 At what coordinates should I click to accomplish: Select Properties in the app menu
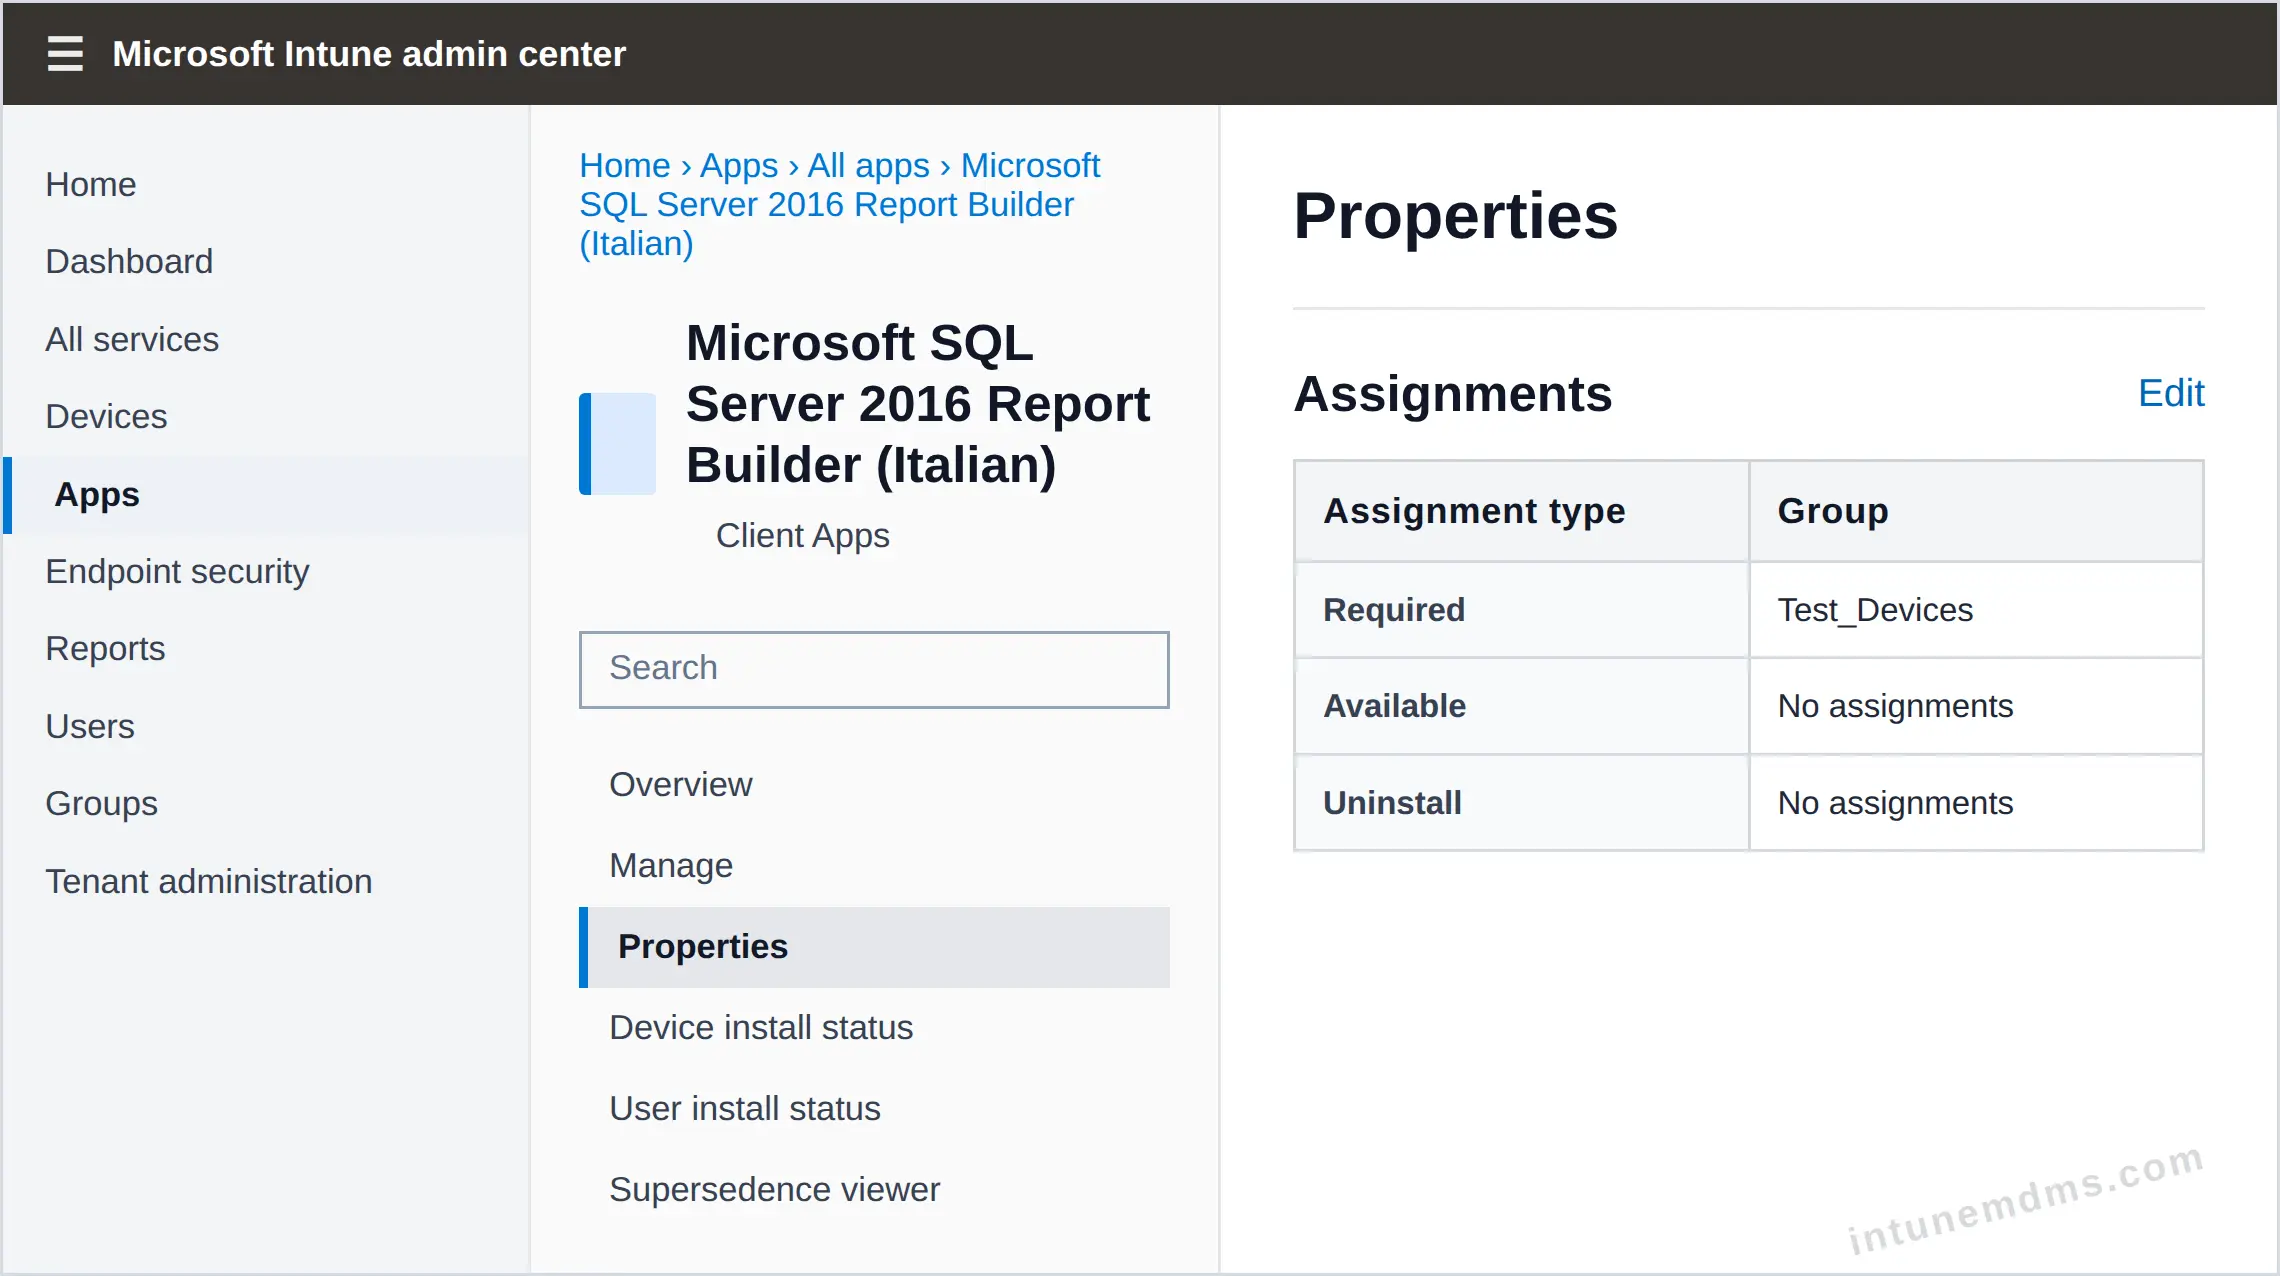click(874, 947)
